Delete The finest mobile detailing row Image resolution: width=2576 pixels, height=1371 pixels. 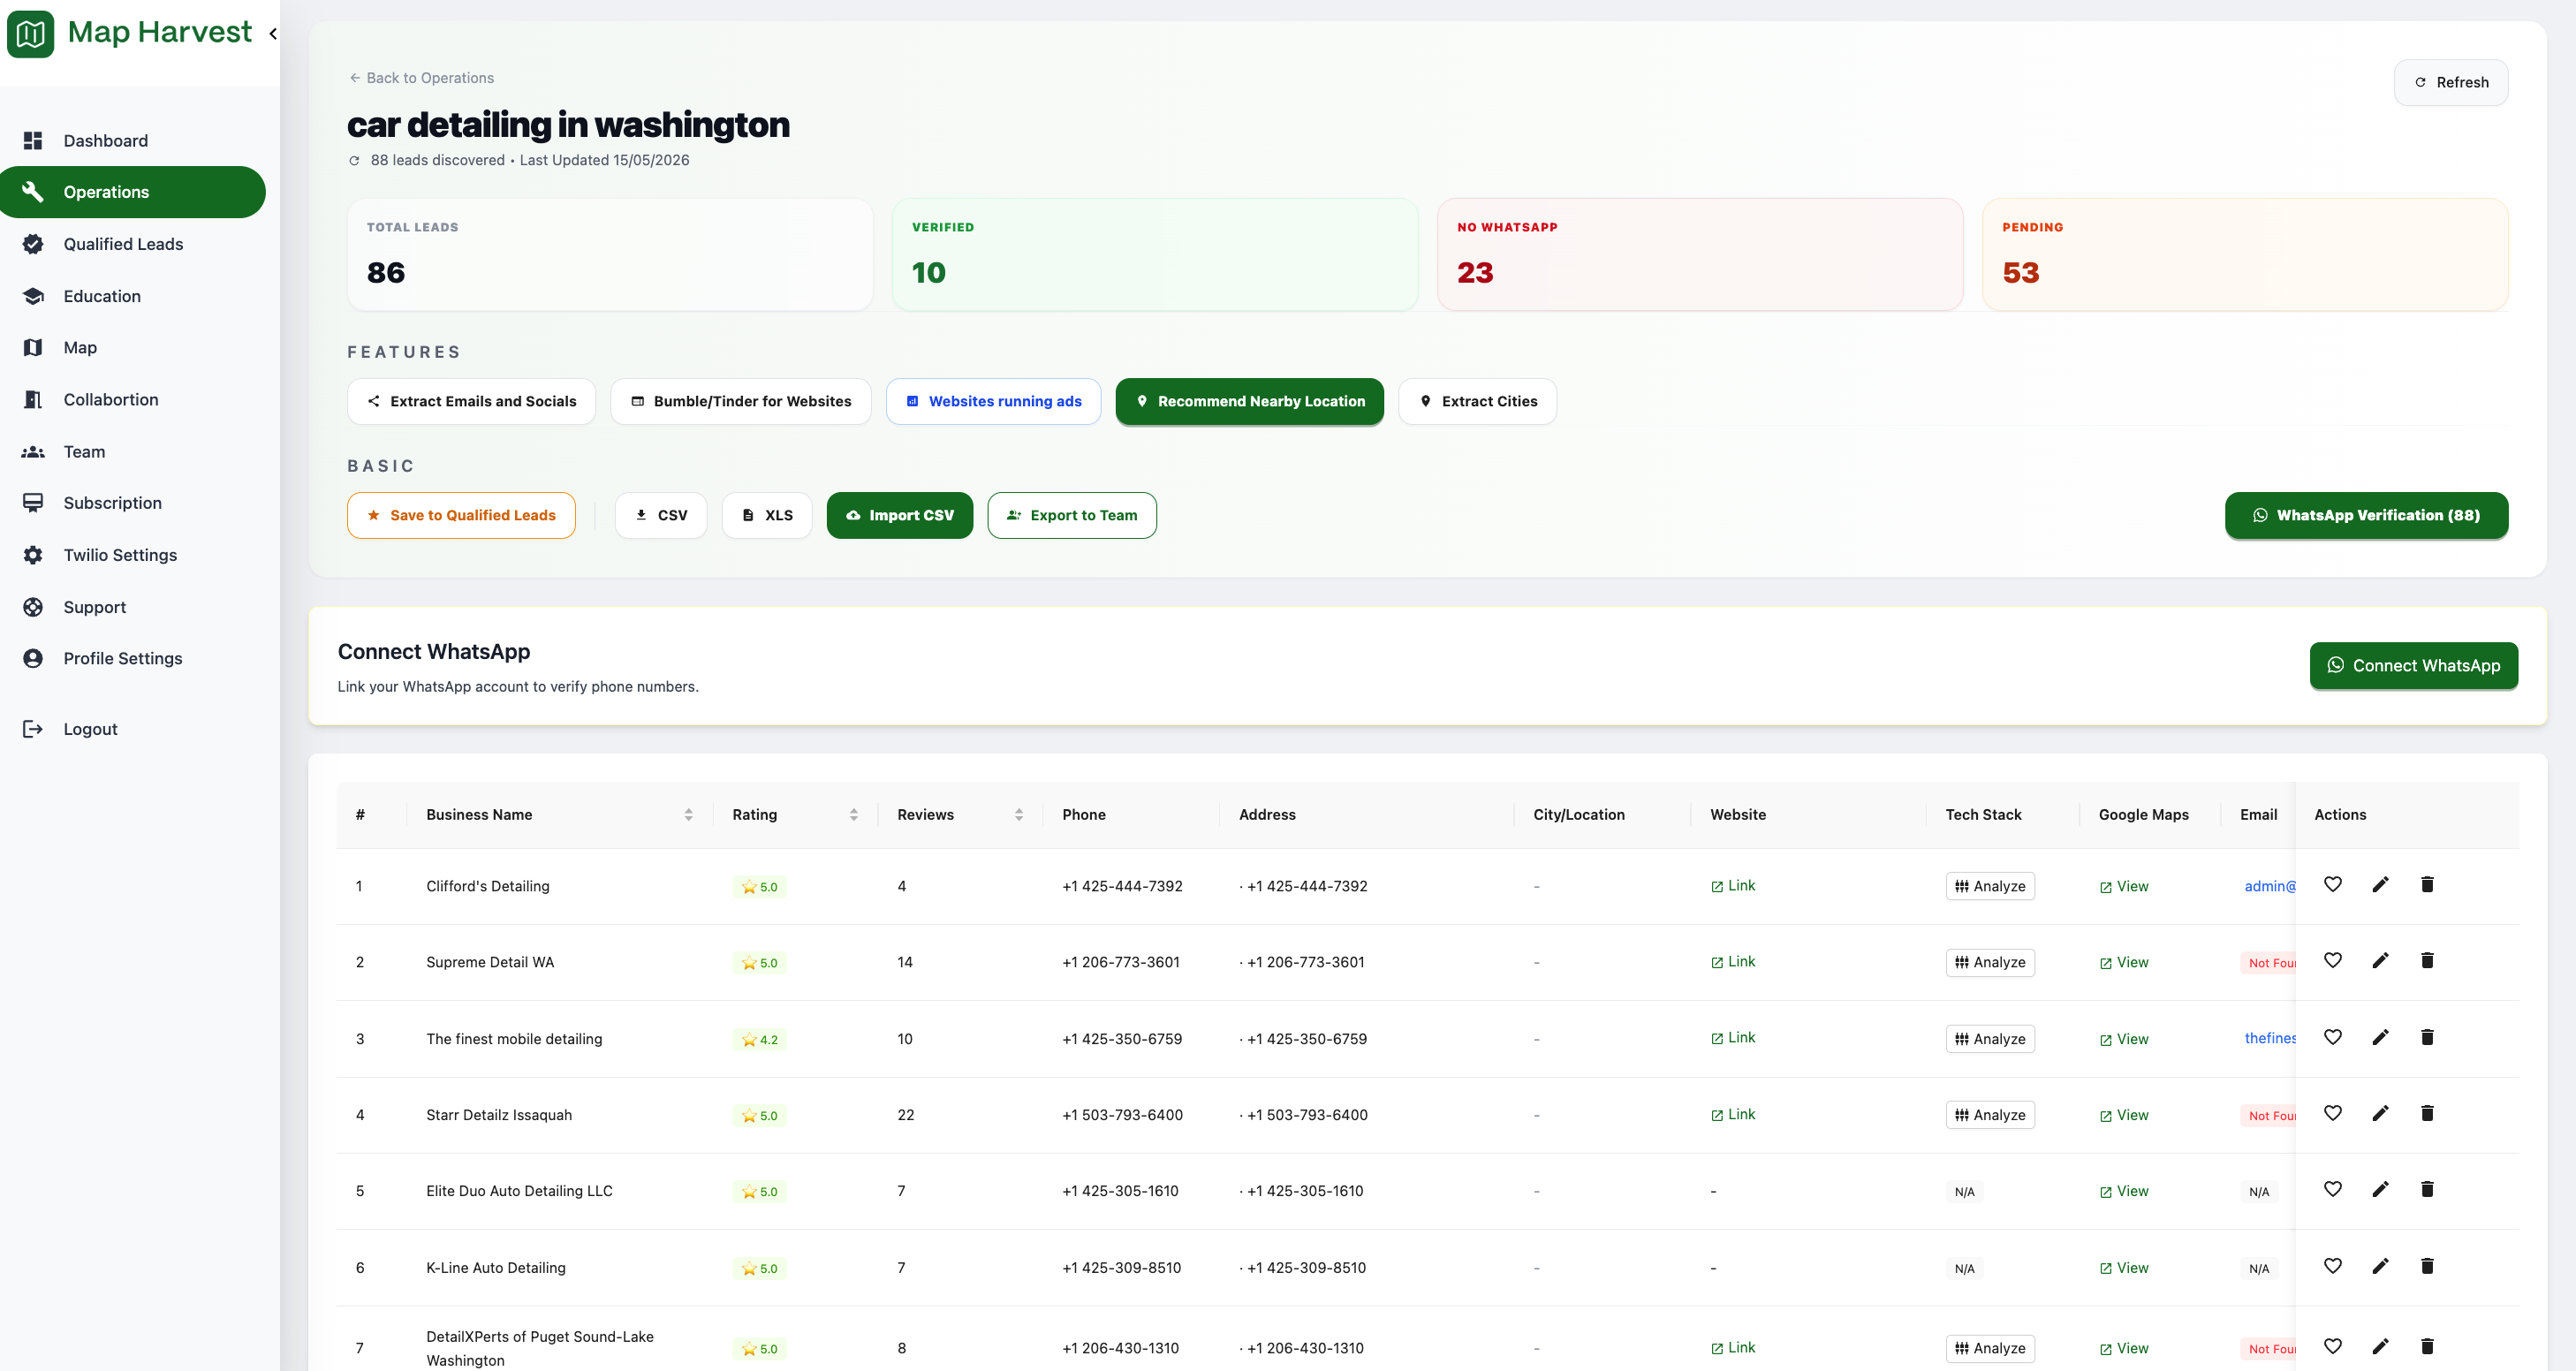(2427, 1037)
